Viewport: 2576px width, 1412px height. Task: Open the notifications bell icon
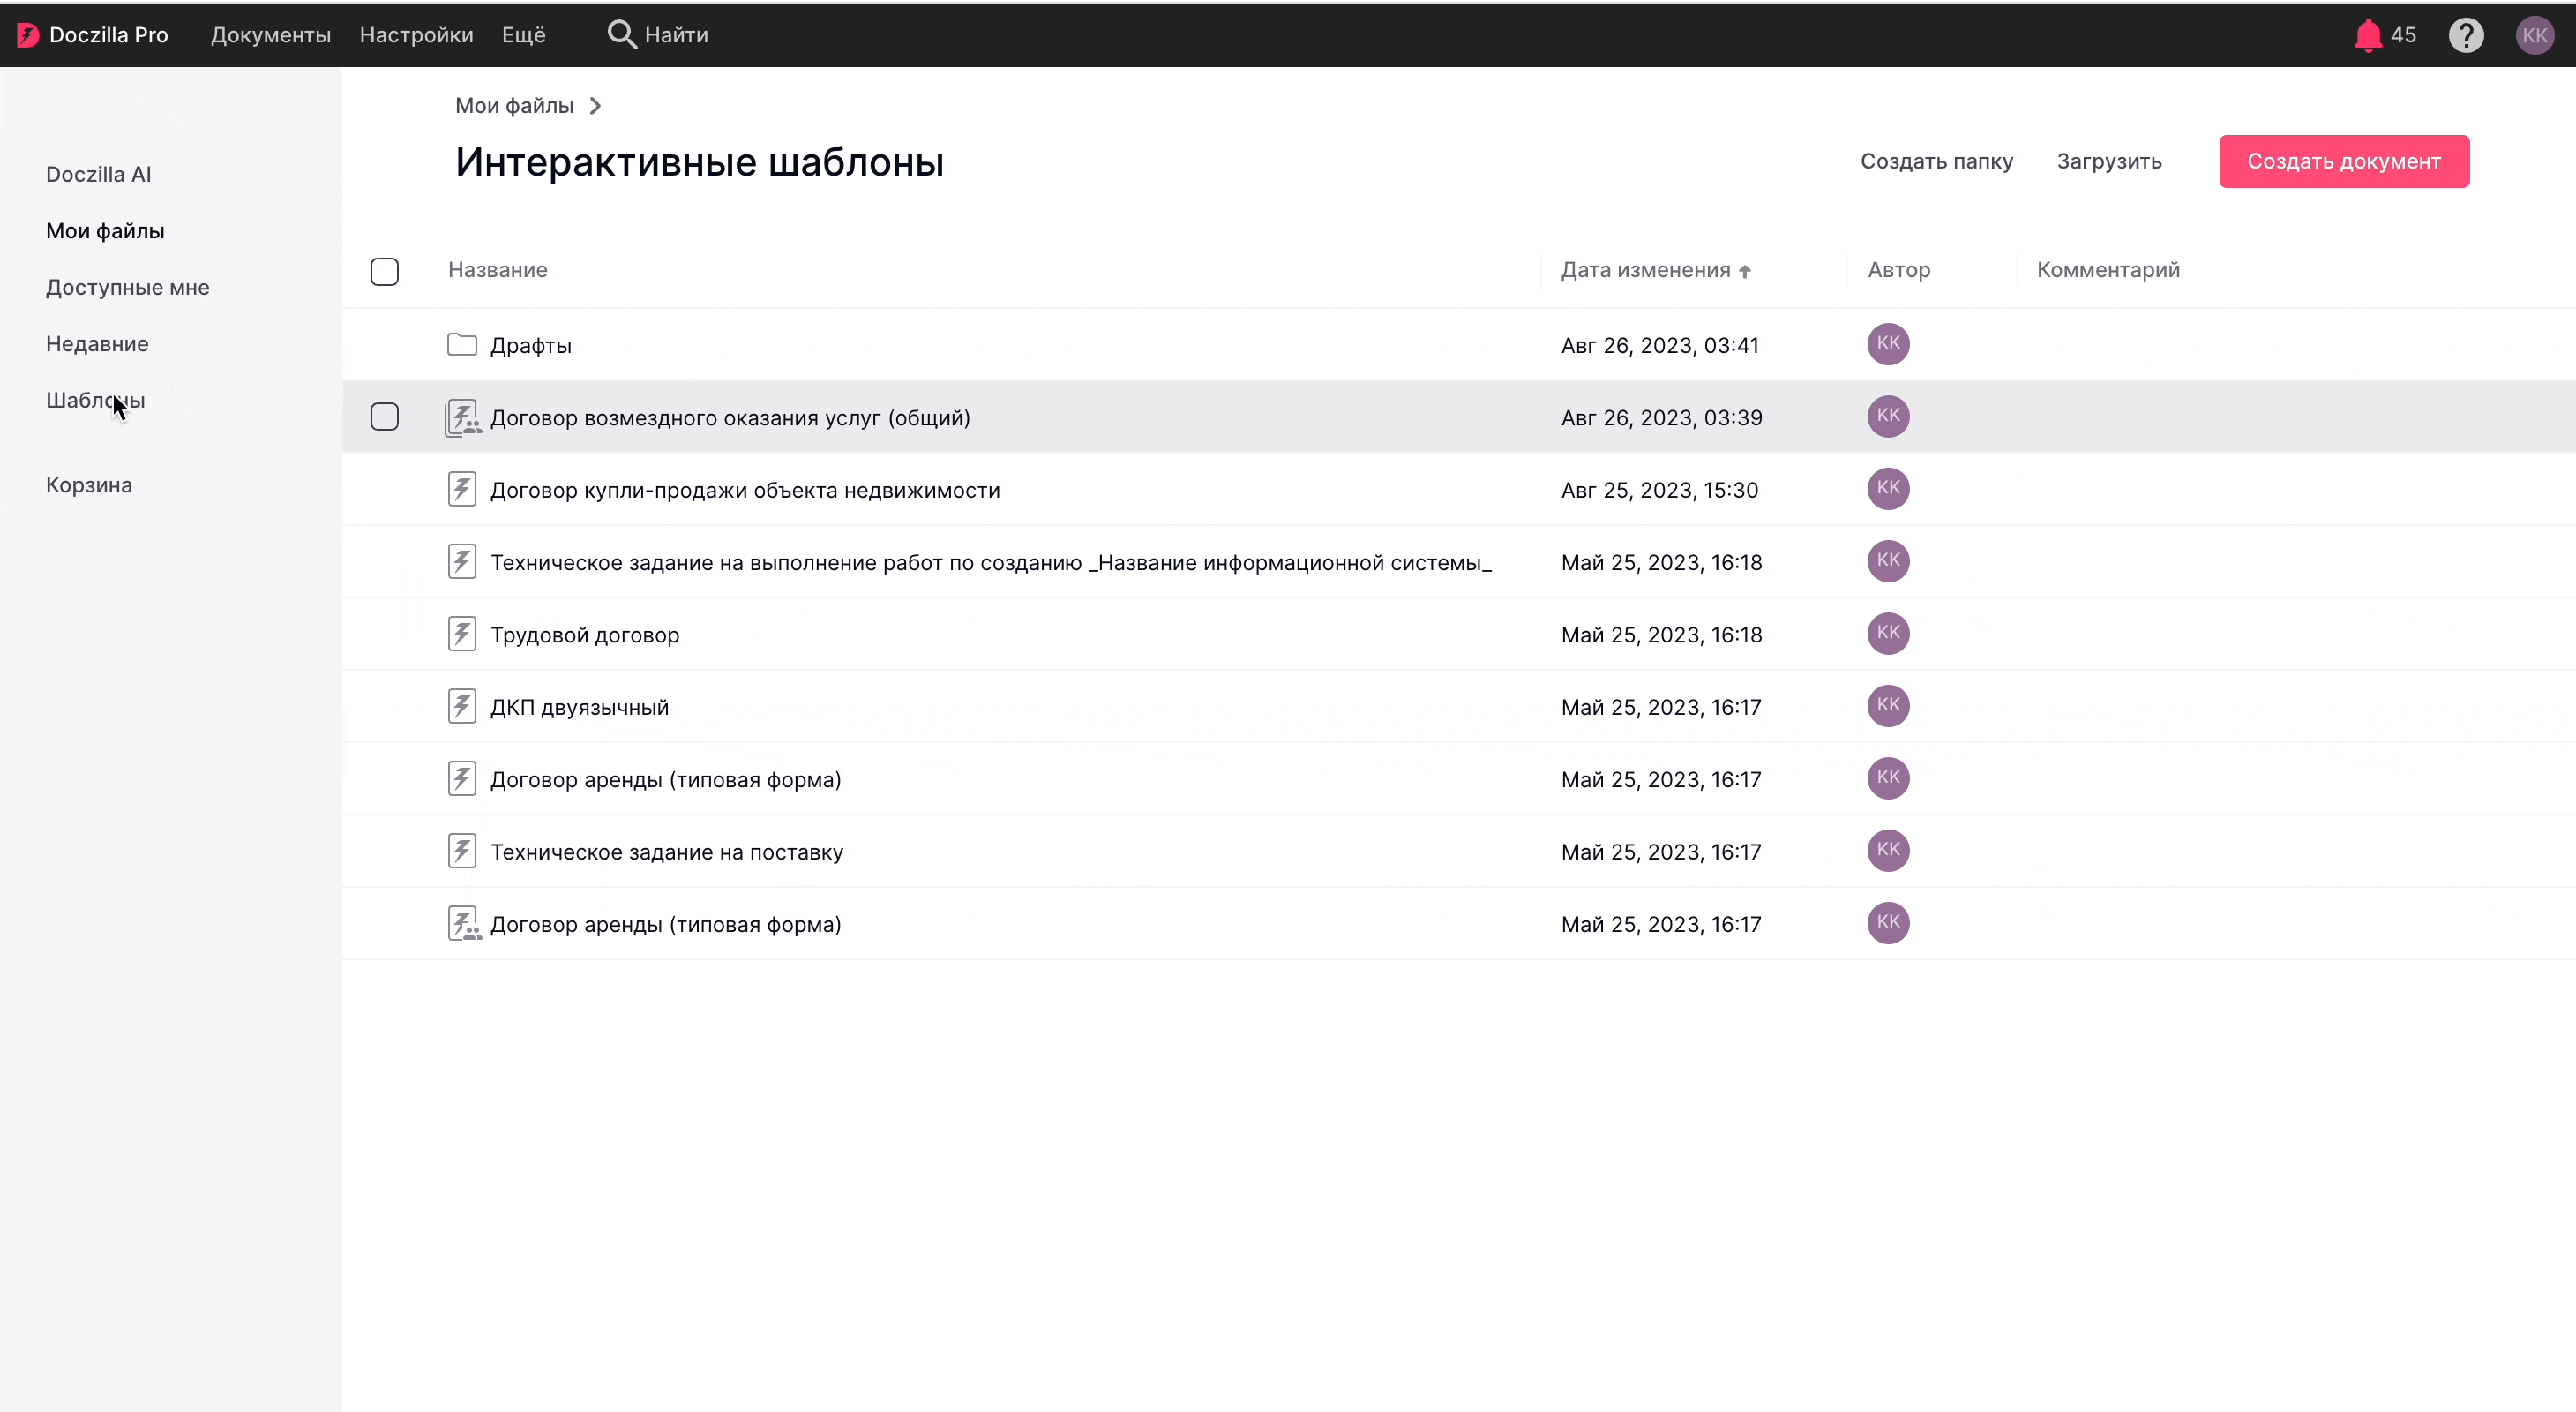tap(2367, 35)
